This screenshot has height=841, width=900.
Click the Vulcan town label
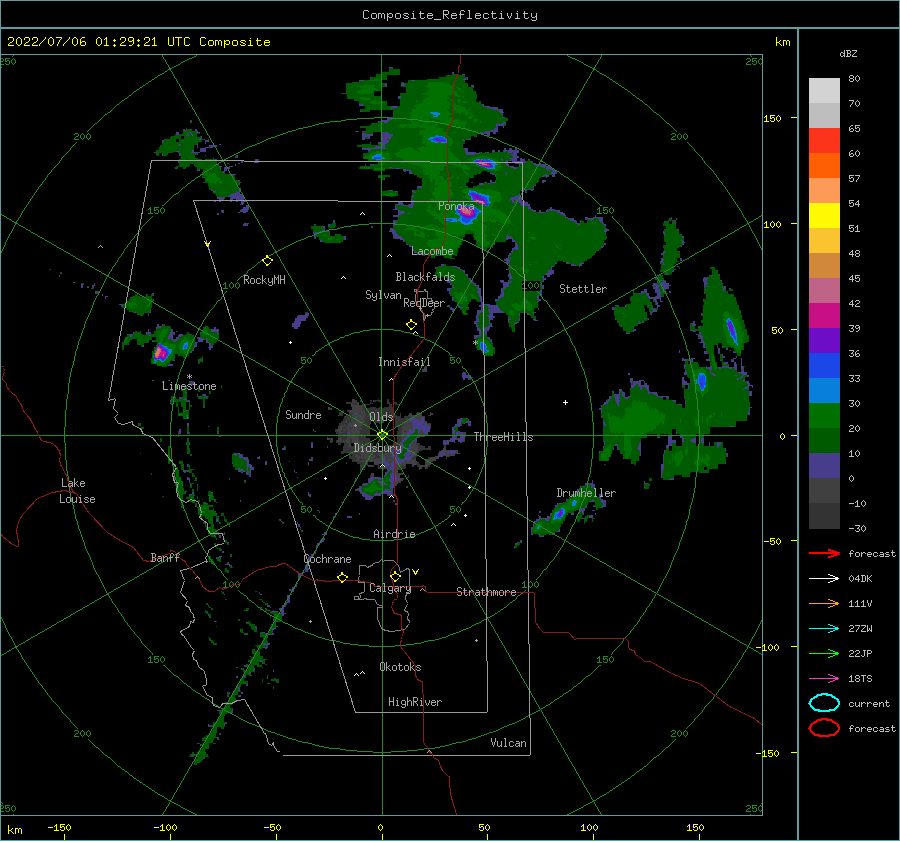pyautogui.click(x=509, y=743)
